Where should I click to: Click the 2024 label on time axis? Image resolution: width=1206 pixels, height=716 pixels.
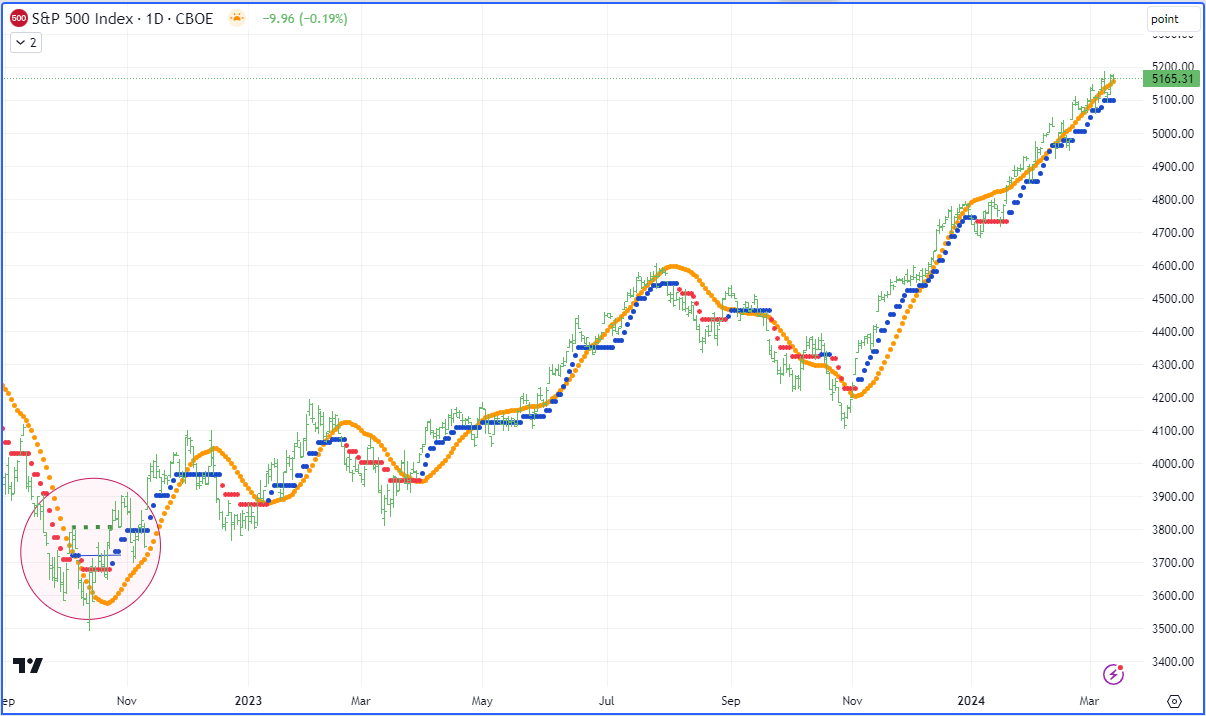[x=971, y=701]
